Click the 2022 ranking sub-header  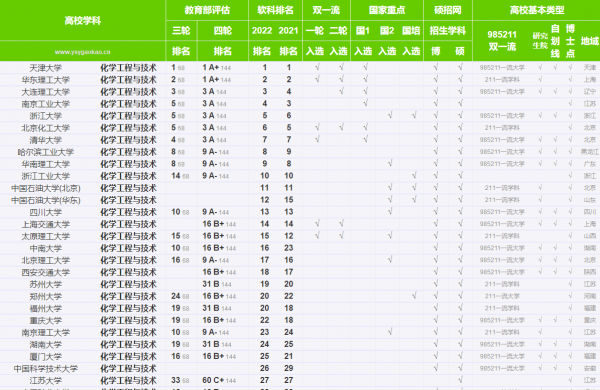click(262, 31)
